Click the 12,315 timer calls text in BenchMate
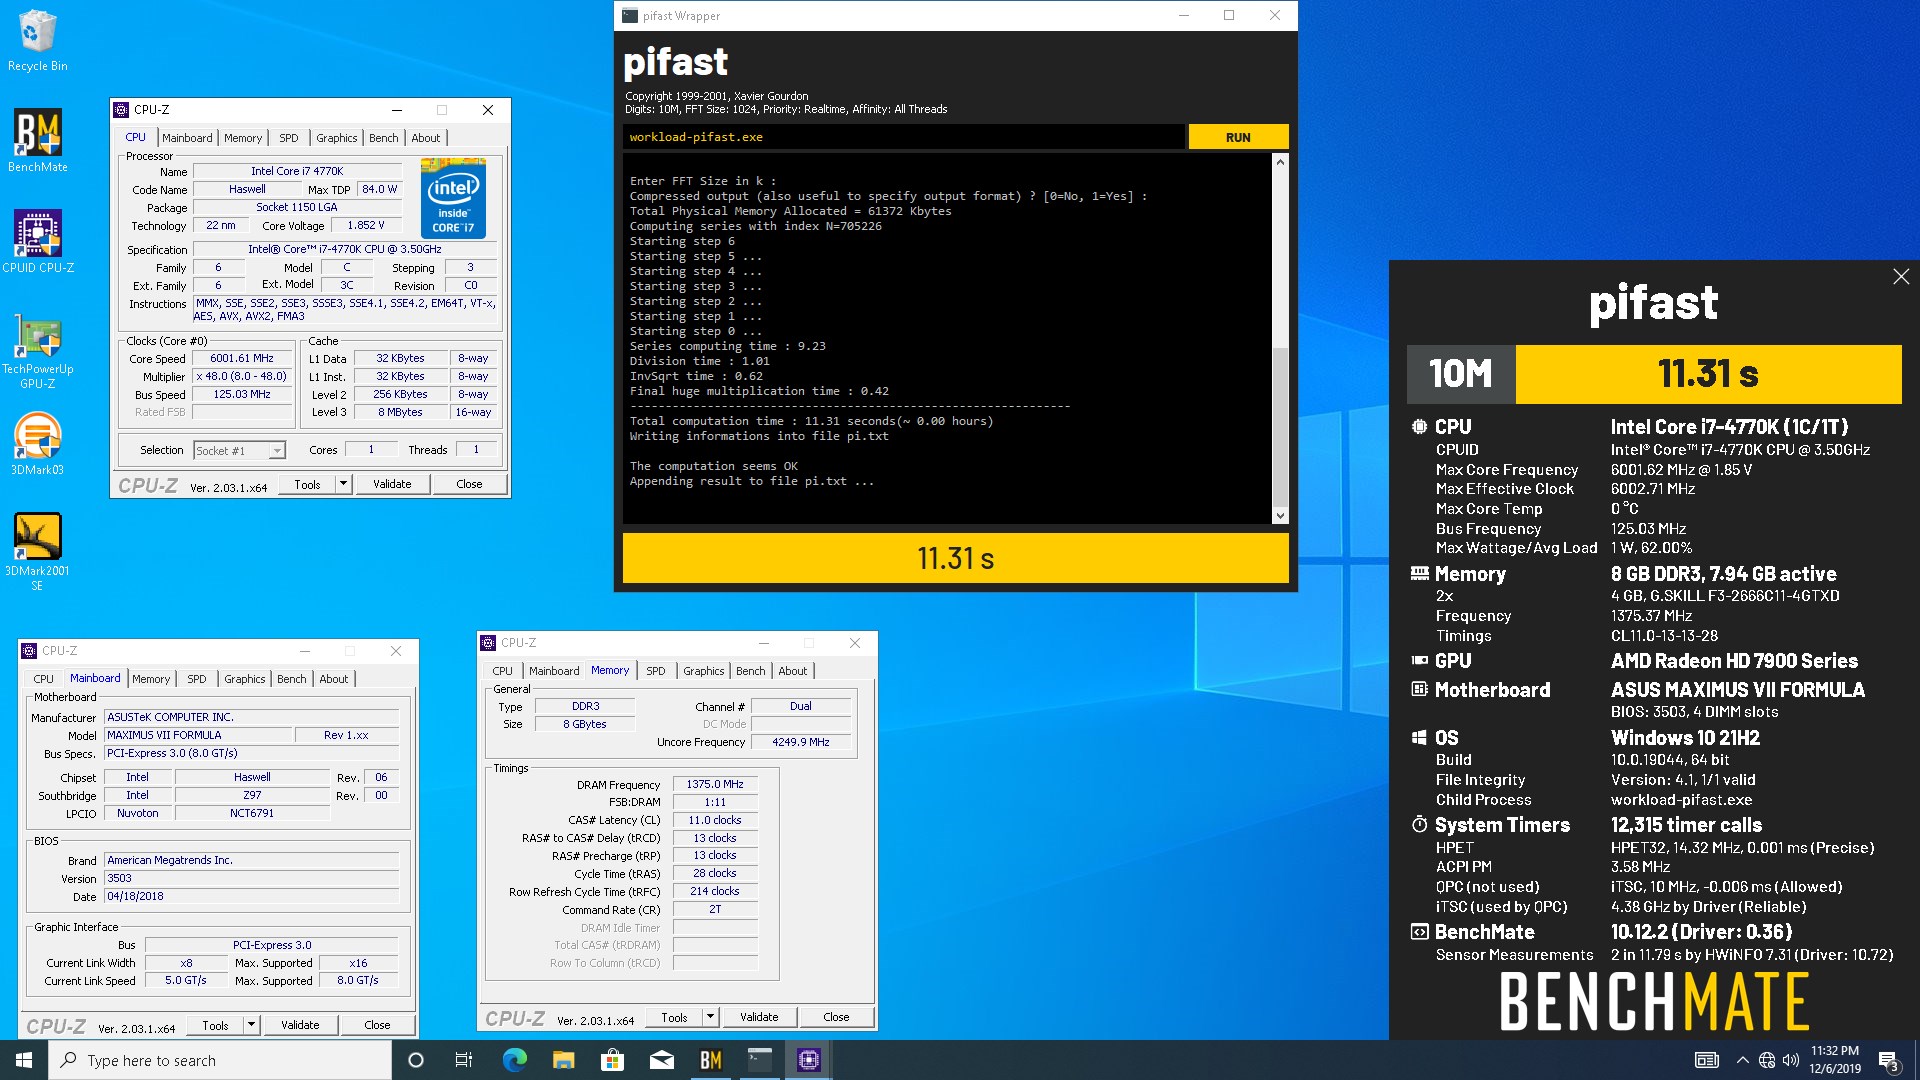1920x1080 pixels. [x=1686, y=825]
